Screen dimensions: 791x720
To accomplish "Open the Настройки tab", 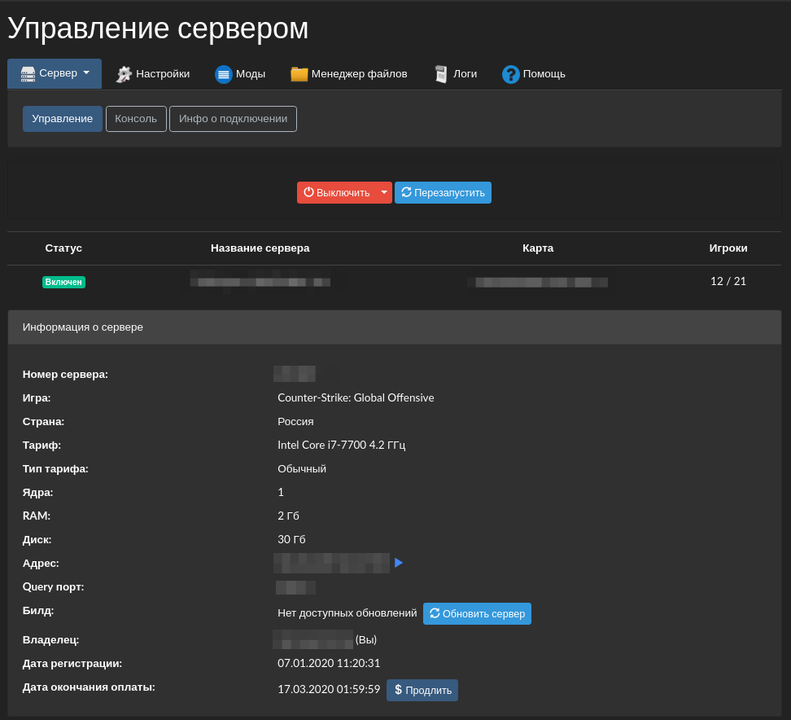I will (153, 74).
